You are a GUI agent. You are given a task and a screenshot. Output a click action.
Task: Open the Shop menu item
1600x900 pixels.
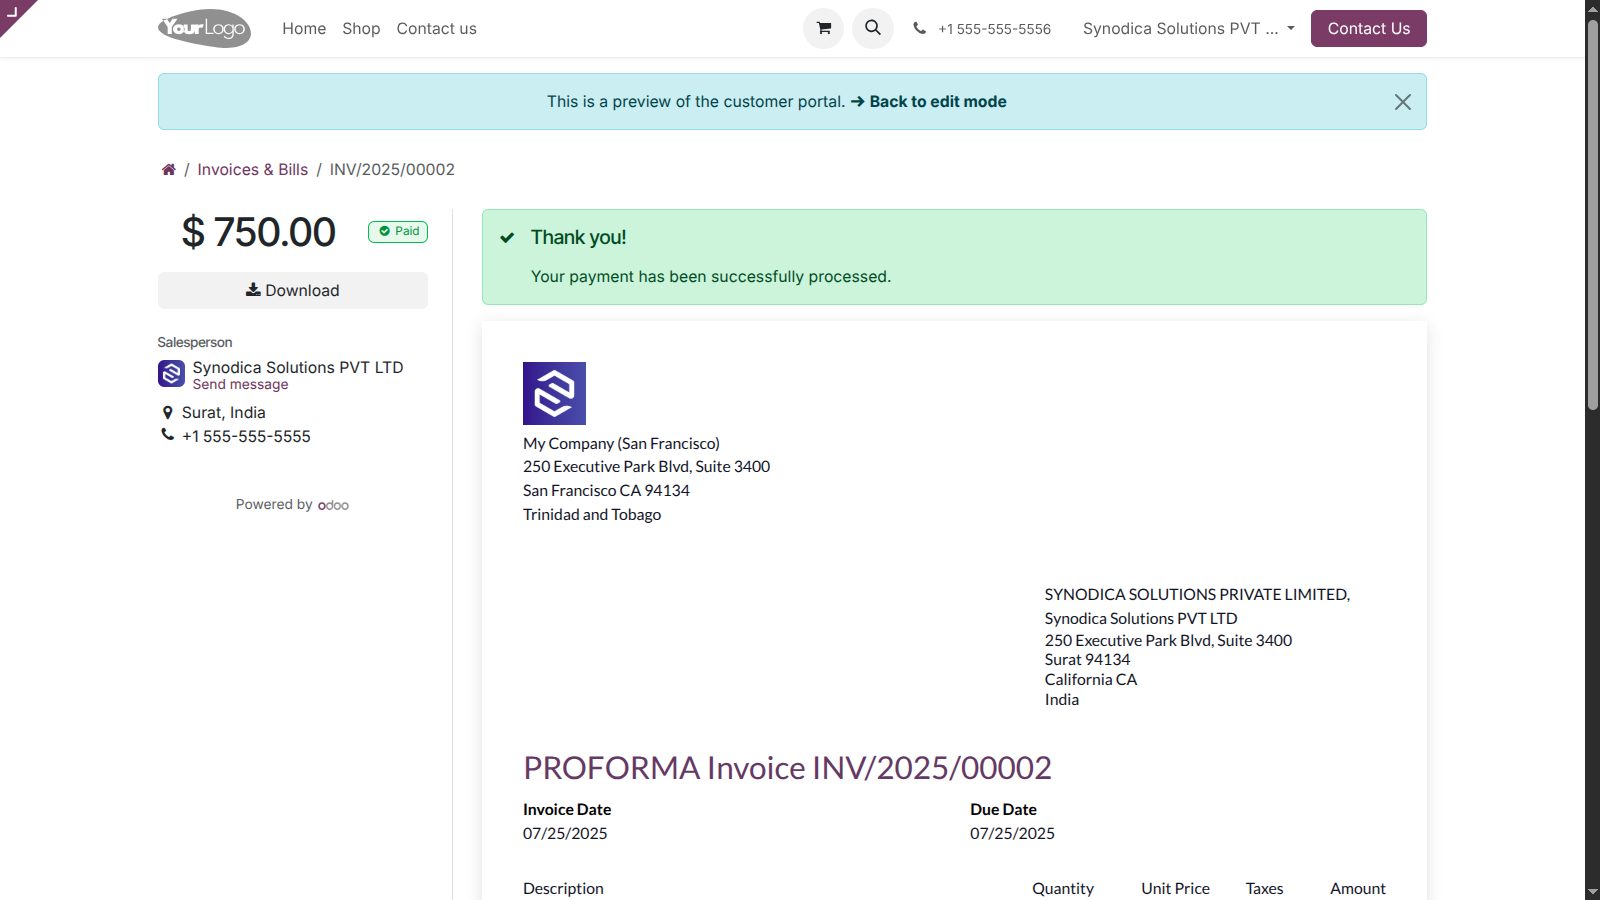click(x=361, y=29)
